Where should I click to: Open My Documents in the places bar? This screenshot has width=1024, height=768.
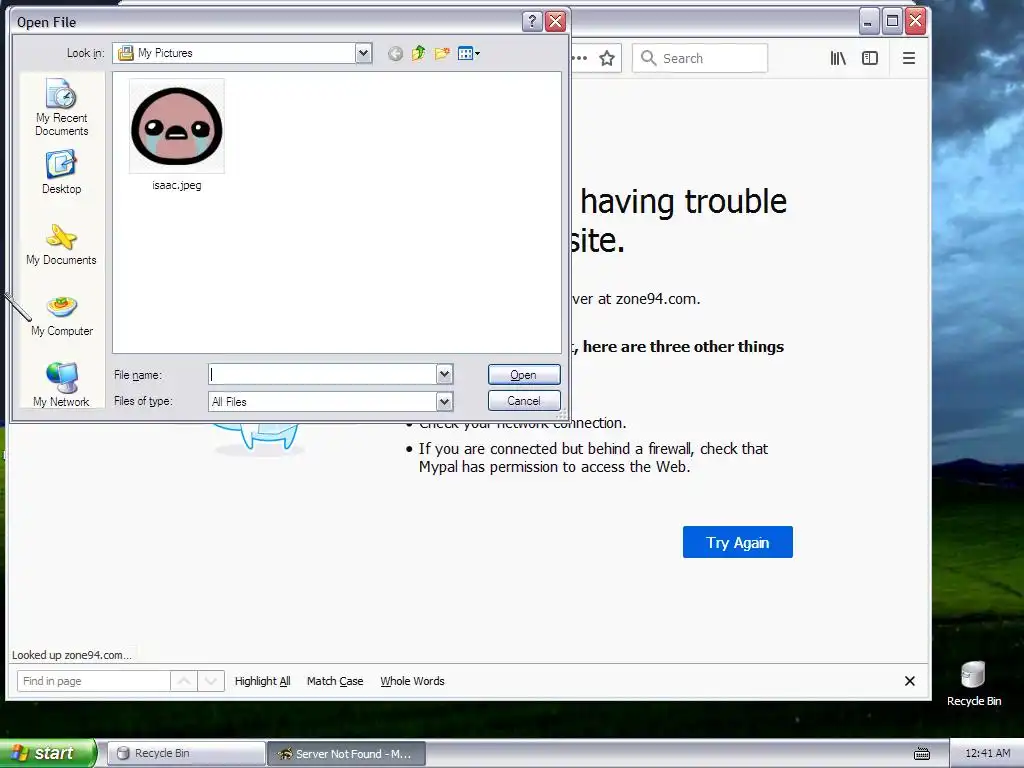pos(61,245)
